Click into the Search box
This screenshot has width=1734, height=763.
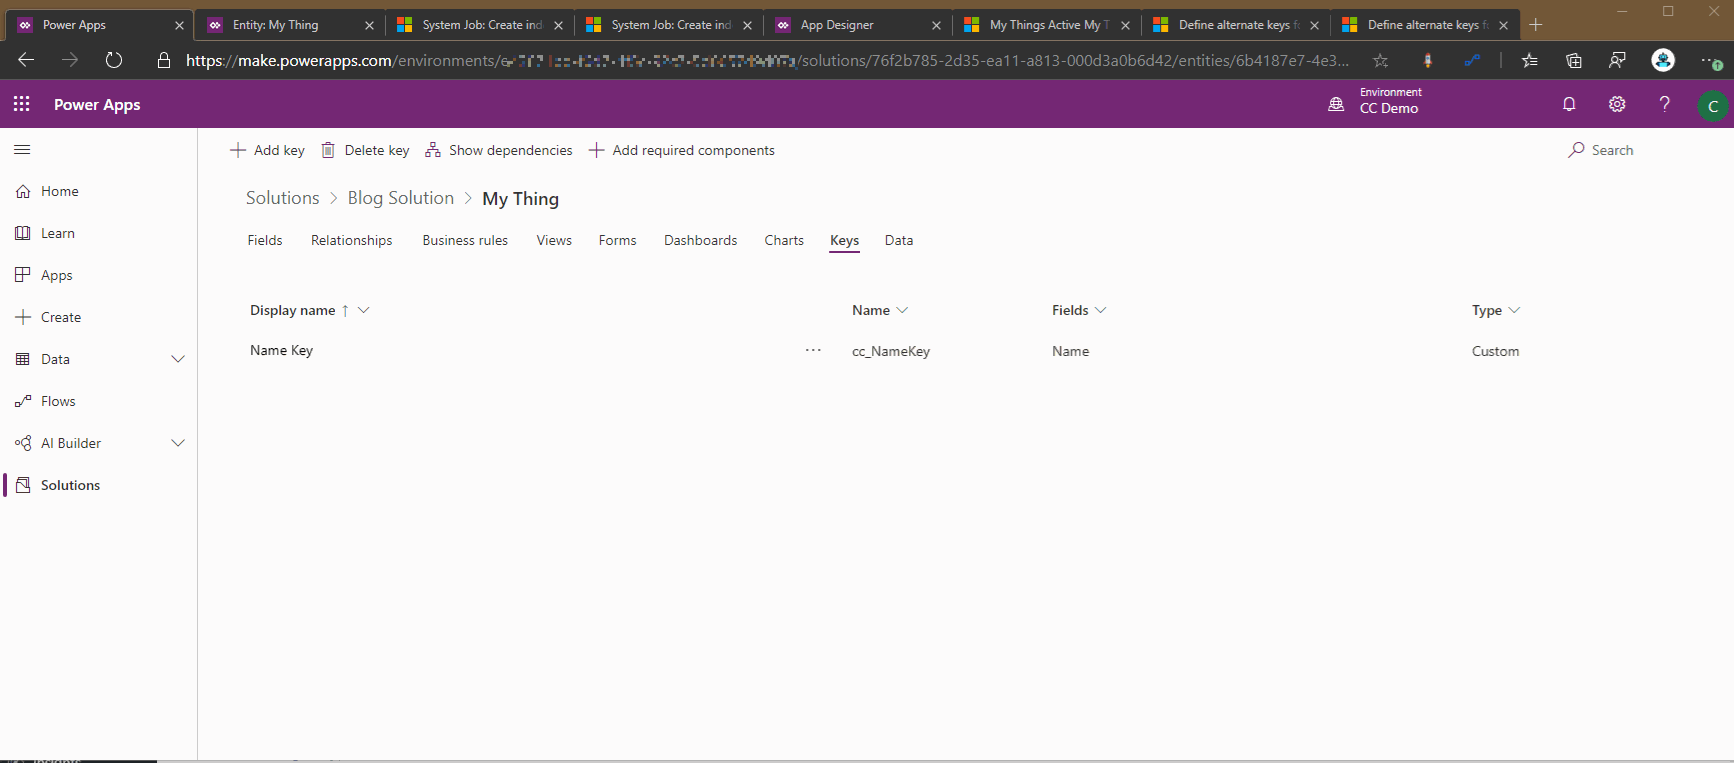point(1613,150)
